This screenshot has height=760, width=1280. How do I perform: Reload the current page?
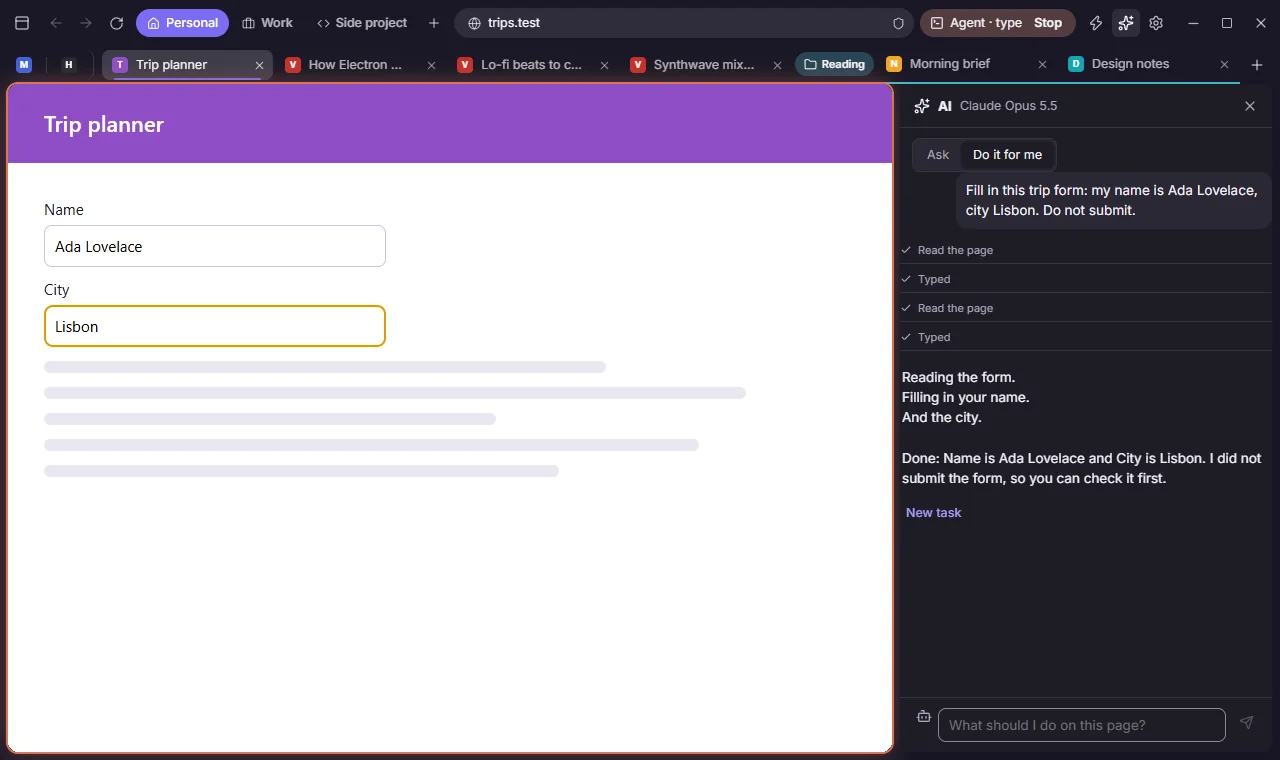coord(116,23)
